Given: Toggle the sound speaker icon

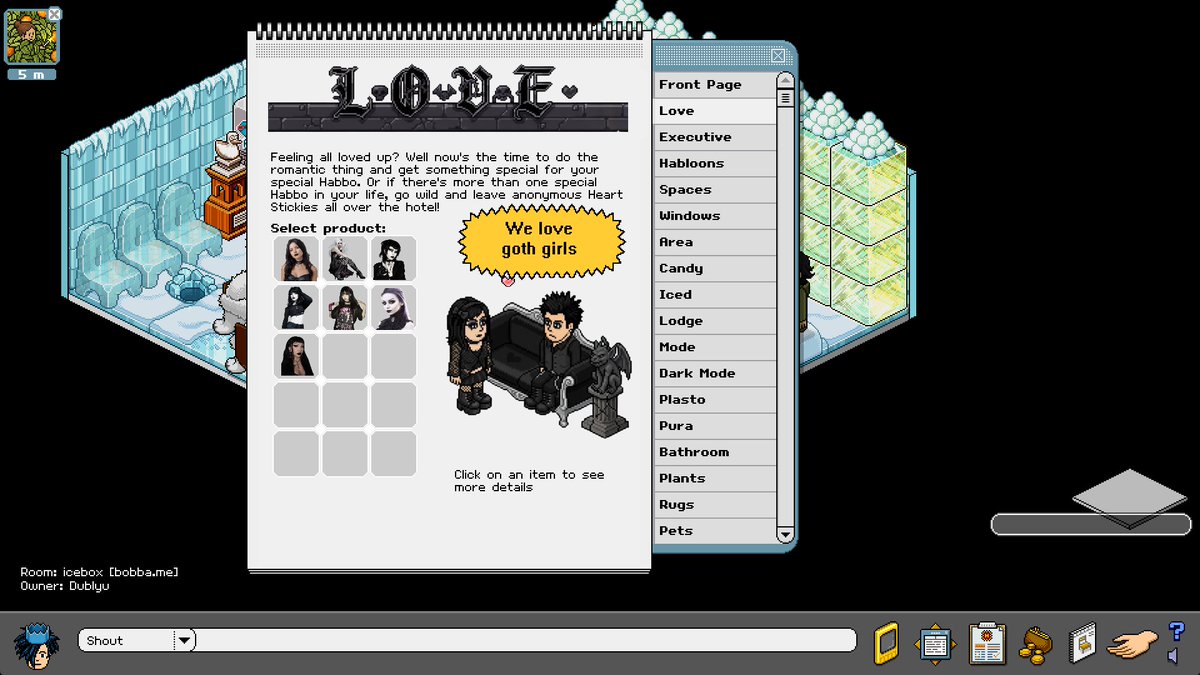Looking at the screenshot, I should (1173, 656).
